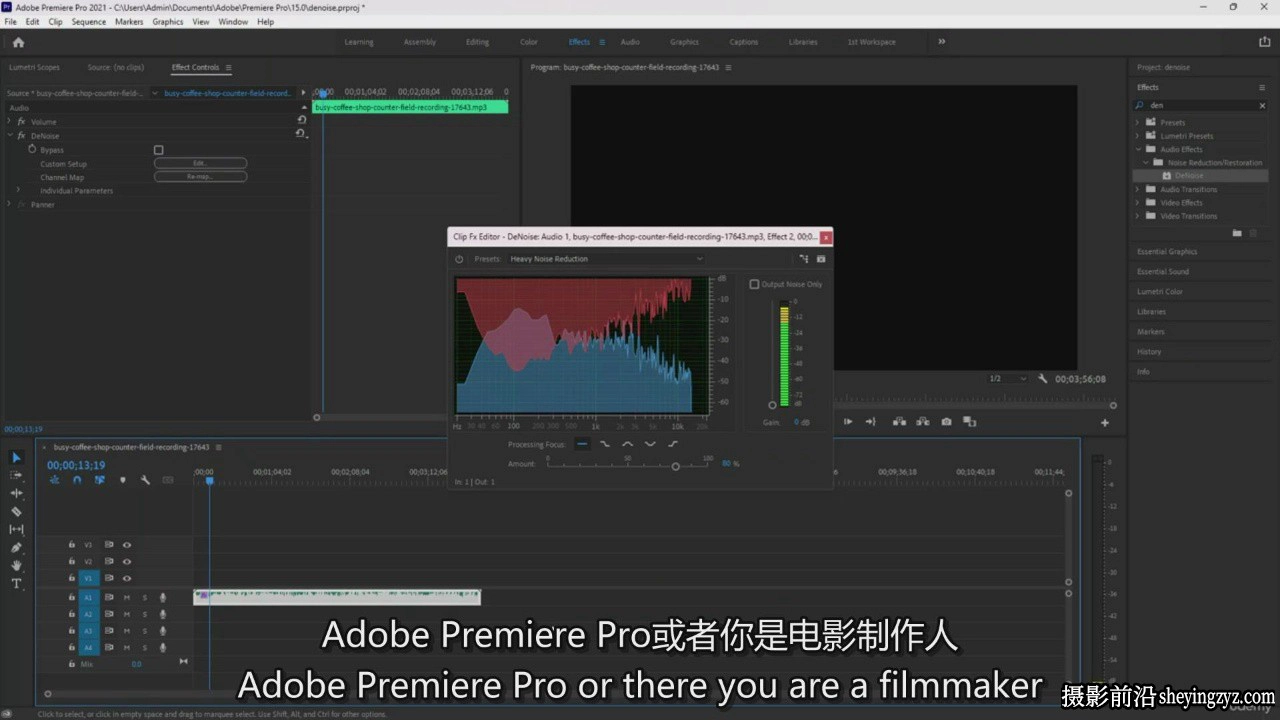The image size is (1280, 720).
Task: Open the File menu
Action: click(11, 21)
